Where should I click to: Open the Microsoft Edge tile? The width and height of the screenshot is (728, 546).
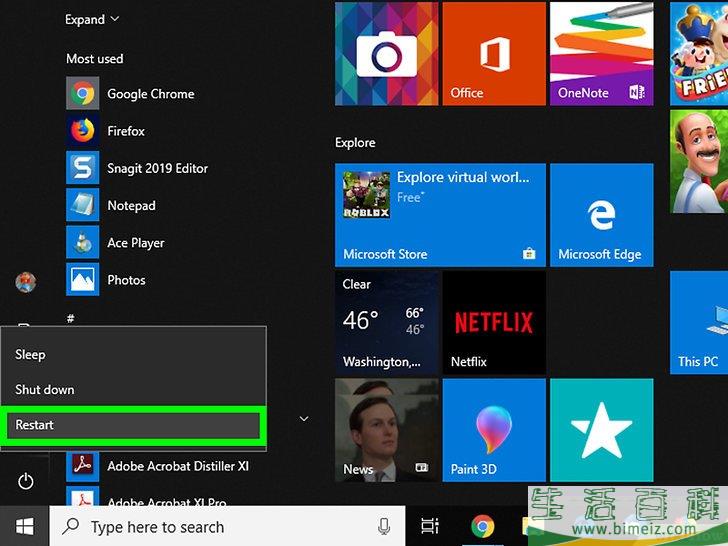coord(601,214)
